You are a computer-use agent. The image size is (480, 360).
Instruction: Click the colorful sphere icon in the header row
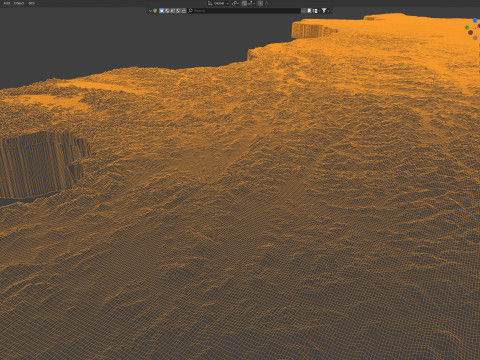click(155, 11)
